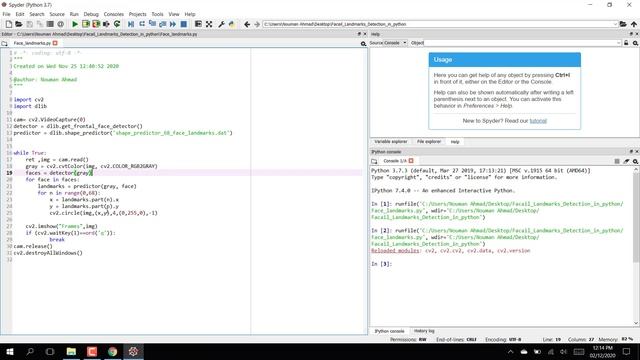Open the Edit menu

(20, 14)
